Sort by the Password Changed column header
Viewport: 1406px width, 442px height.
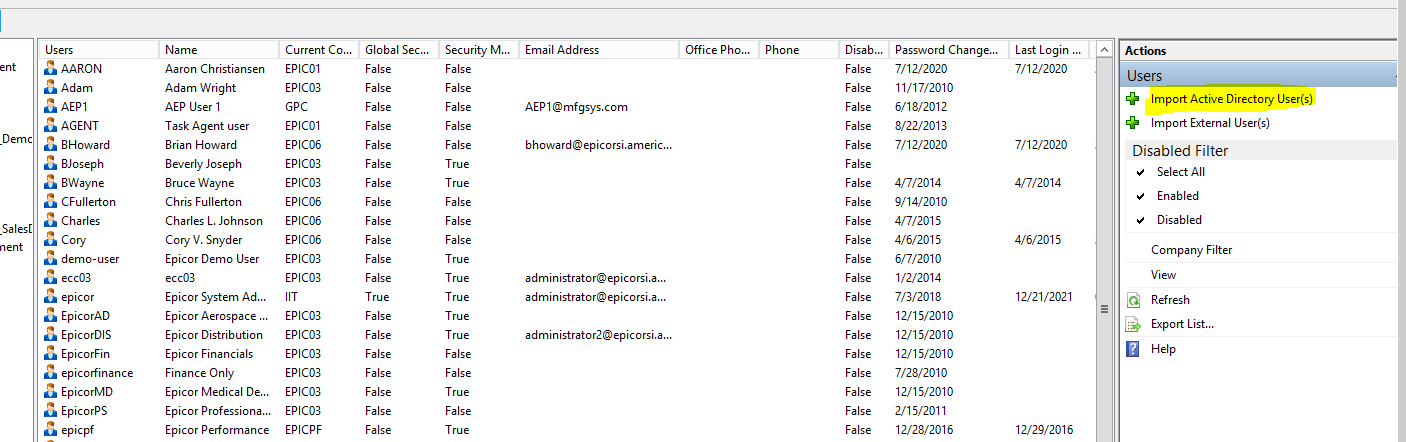(949, 50)
